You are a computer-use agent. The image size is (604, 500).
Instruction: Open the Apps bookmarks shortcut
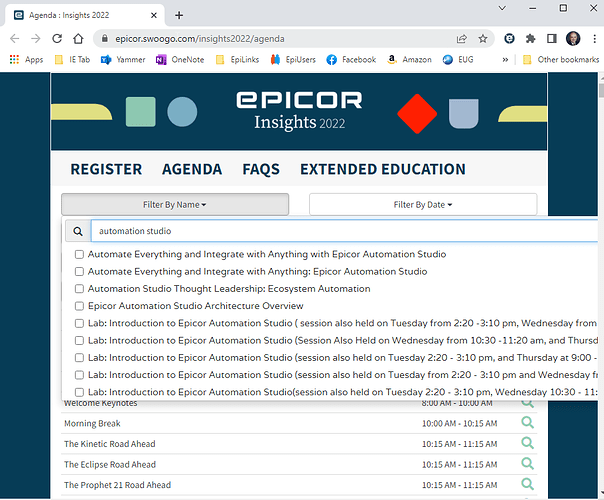click(26, 60)
